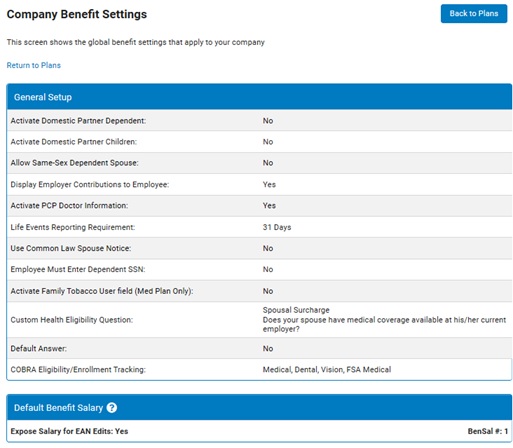Select the Expose Salary for EAN Edits text

click(x=69, y=431)
